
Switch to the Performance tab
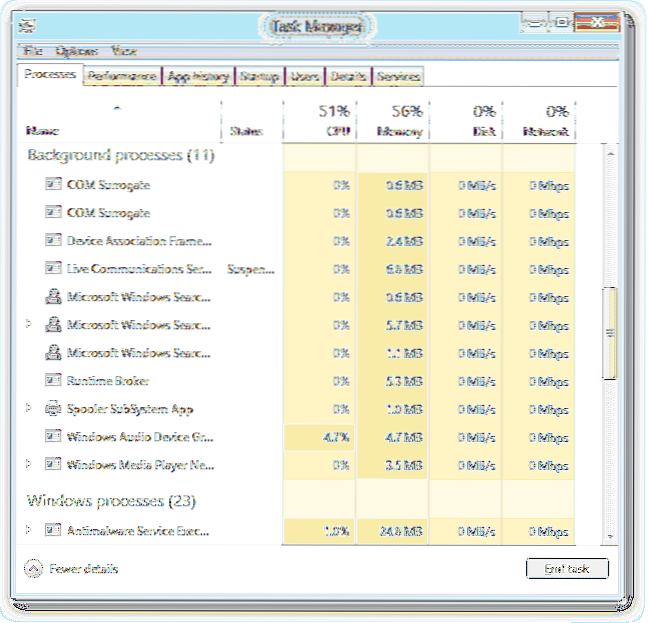pos(121,76)
